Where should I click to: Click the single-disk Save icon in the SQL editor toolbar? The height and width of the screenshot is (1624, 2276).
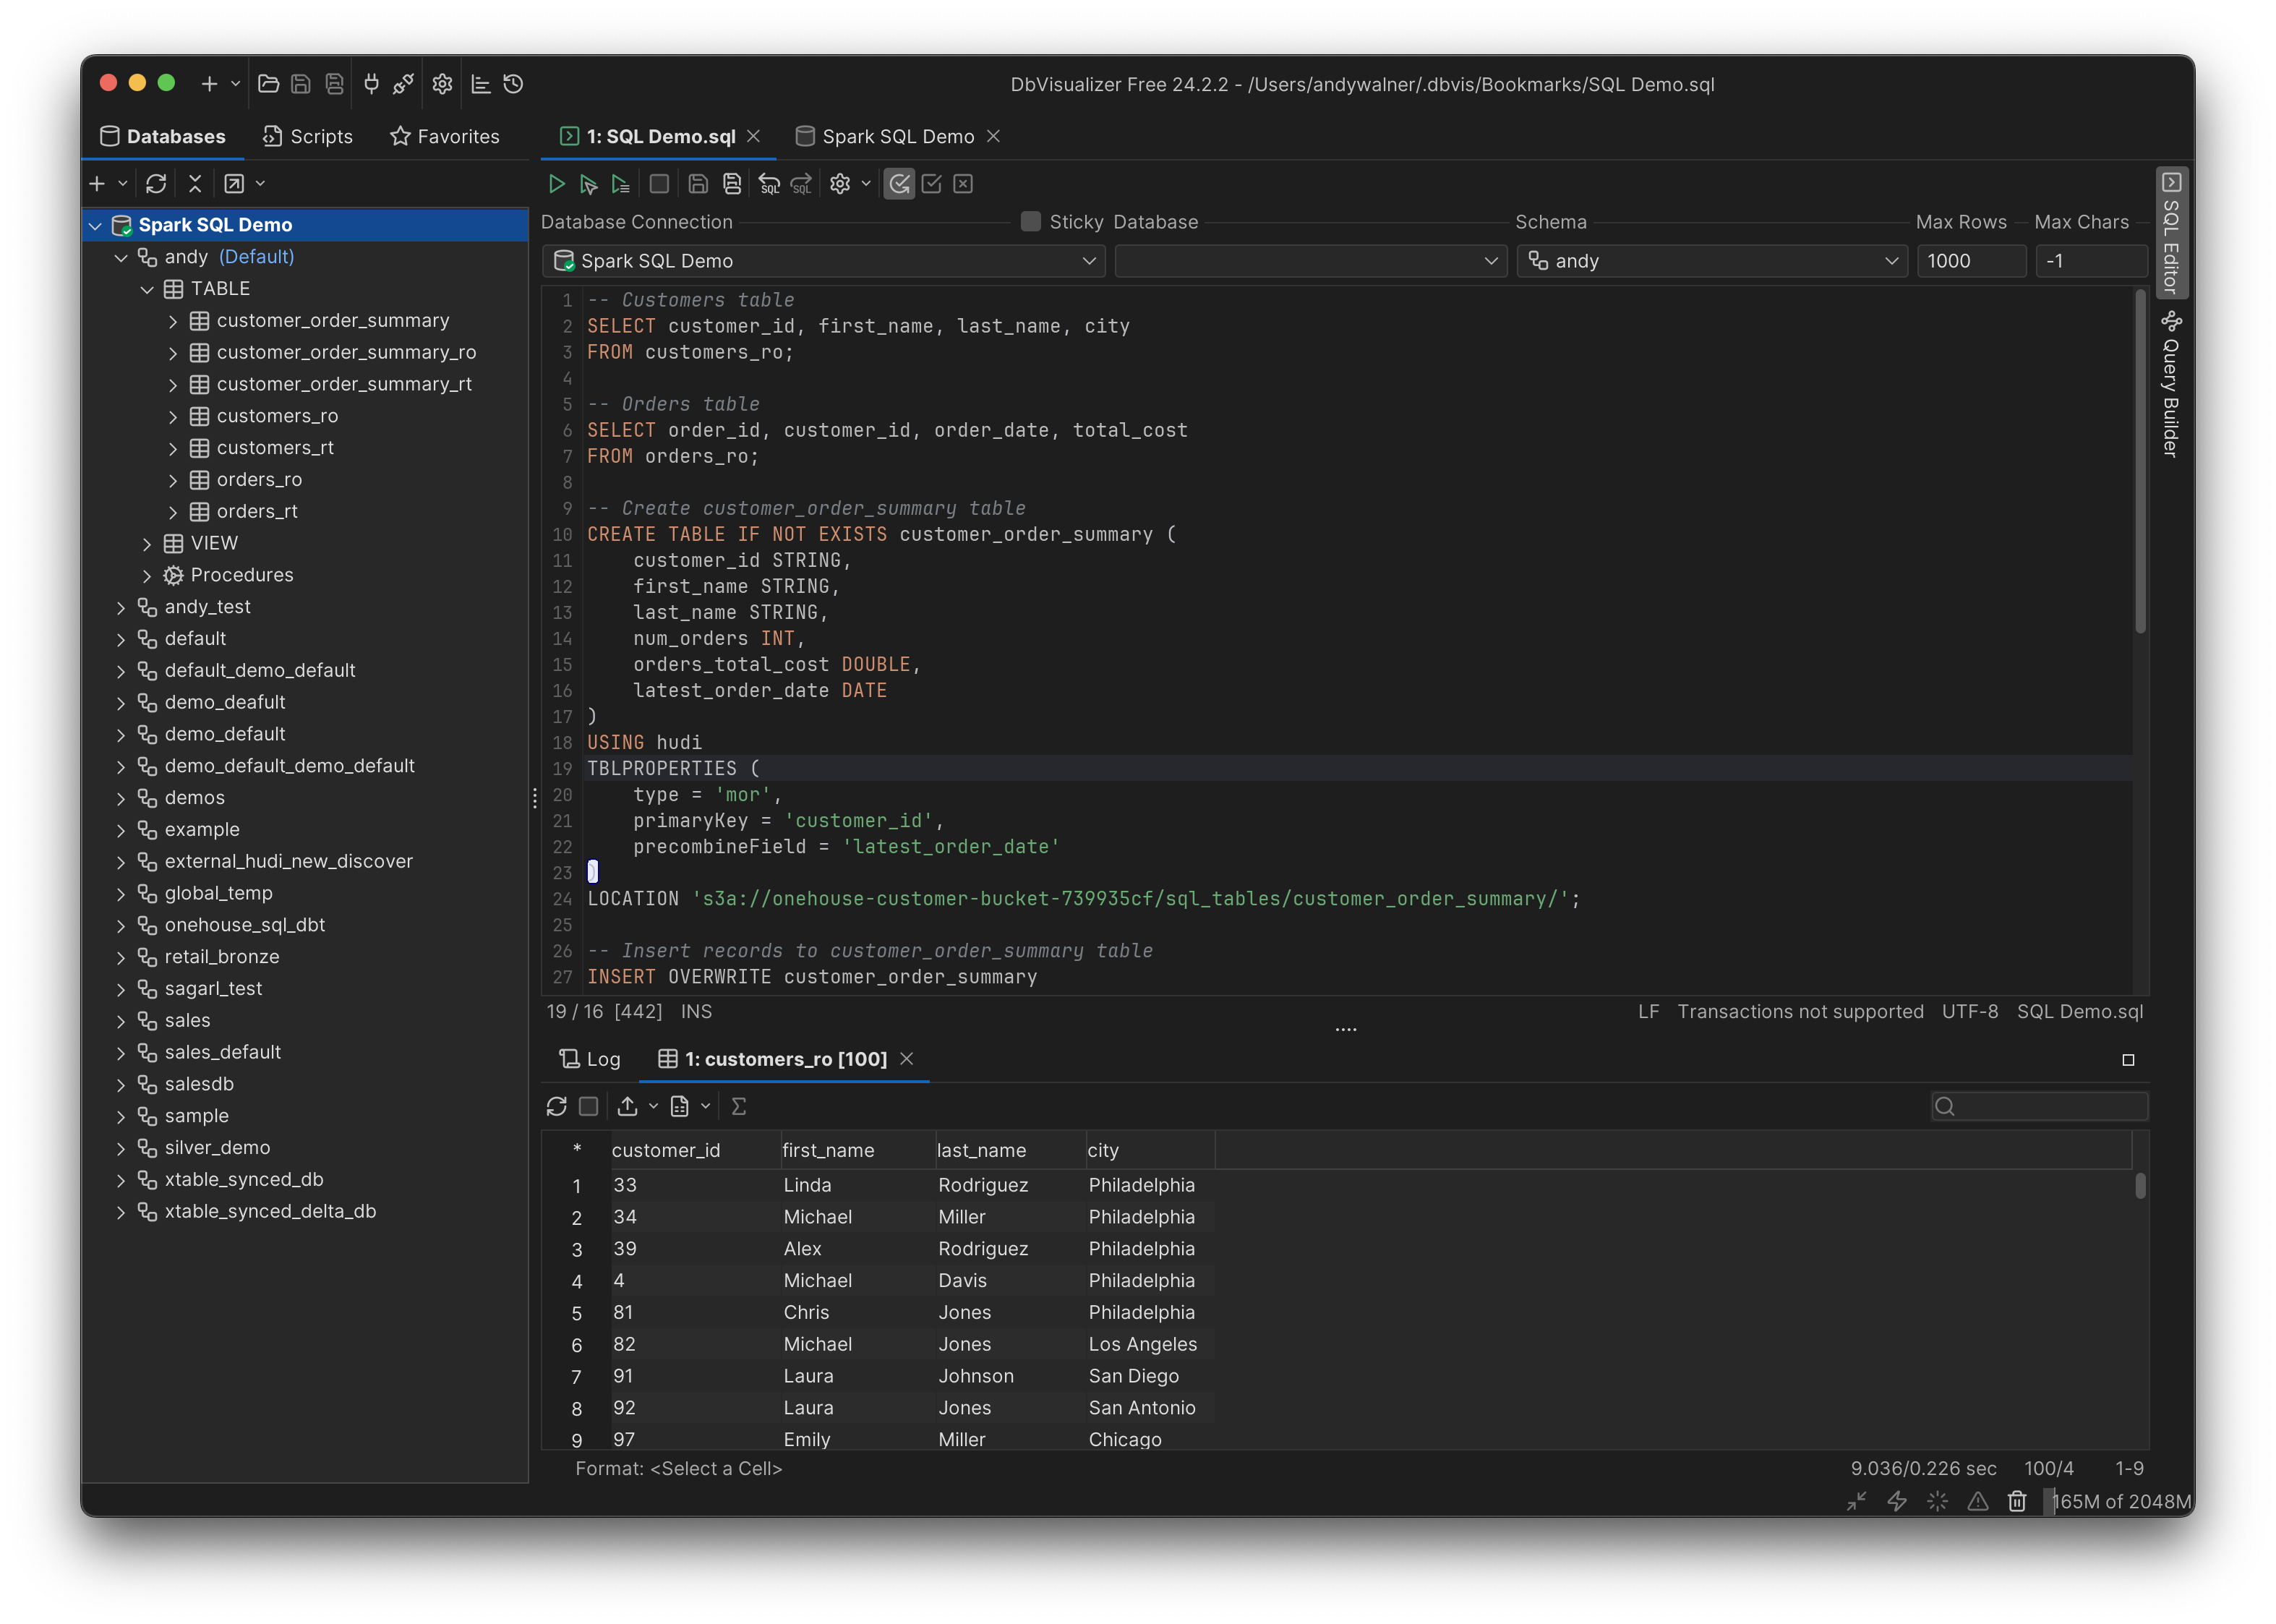coord(698,184)
